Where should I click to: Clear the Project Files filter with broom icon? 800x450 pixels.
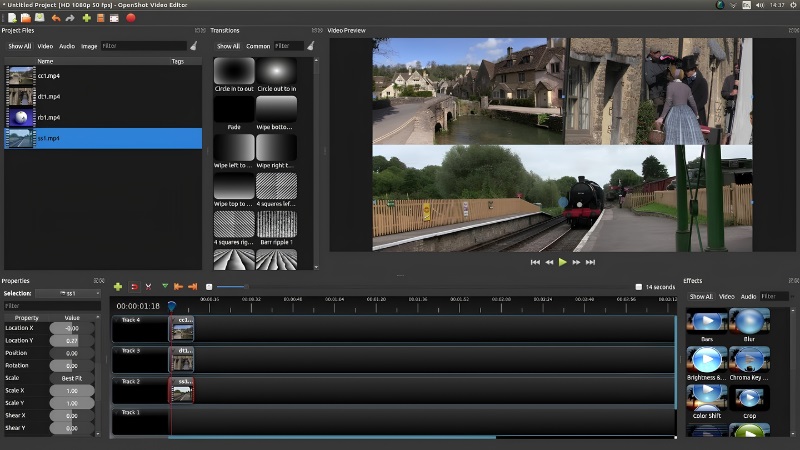[x=194, y=46]
